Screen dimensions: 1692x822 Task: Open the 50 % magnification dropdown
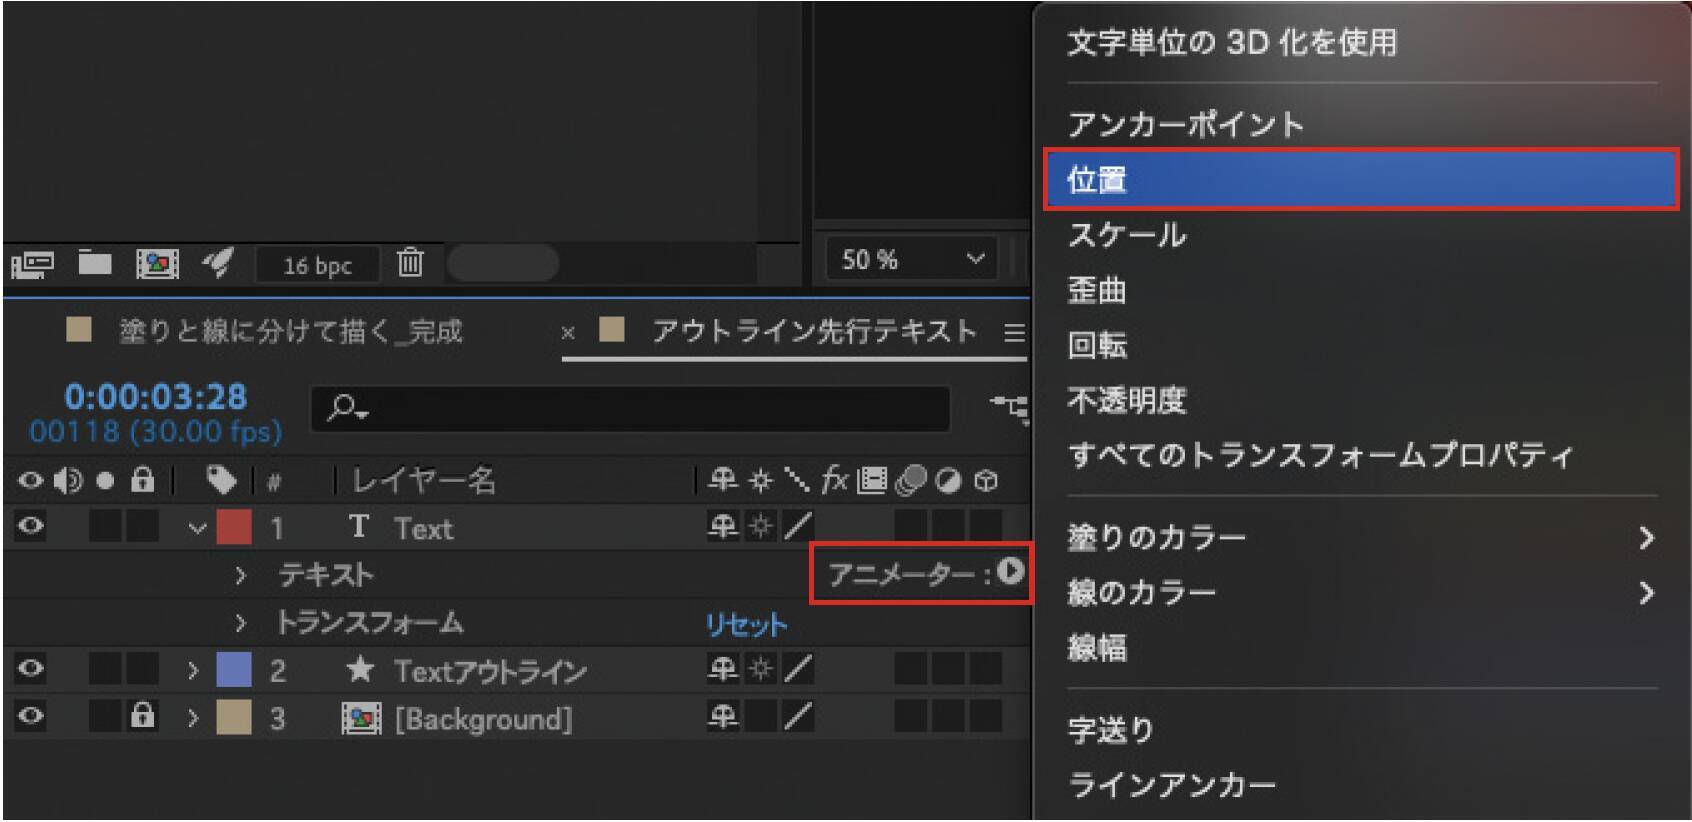point(910,260)
